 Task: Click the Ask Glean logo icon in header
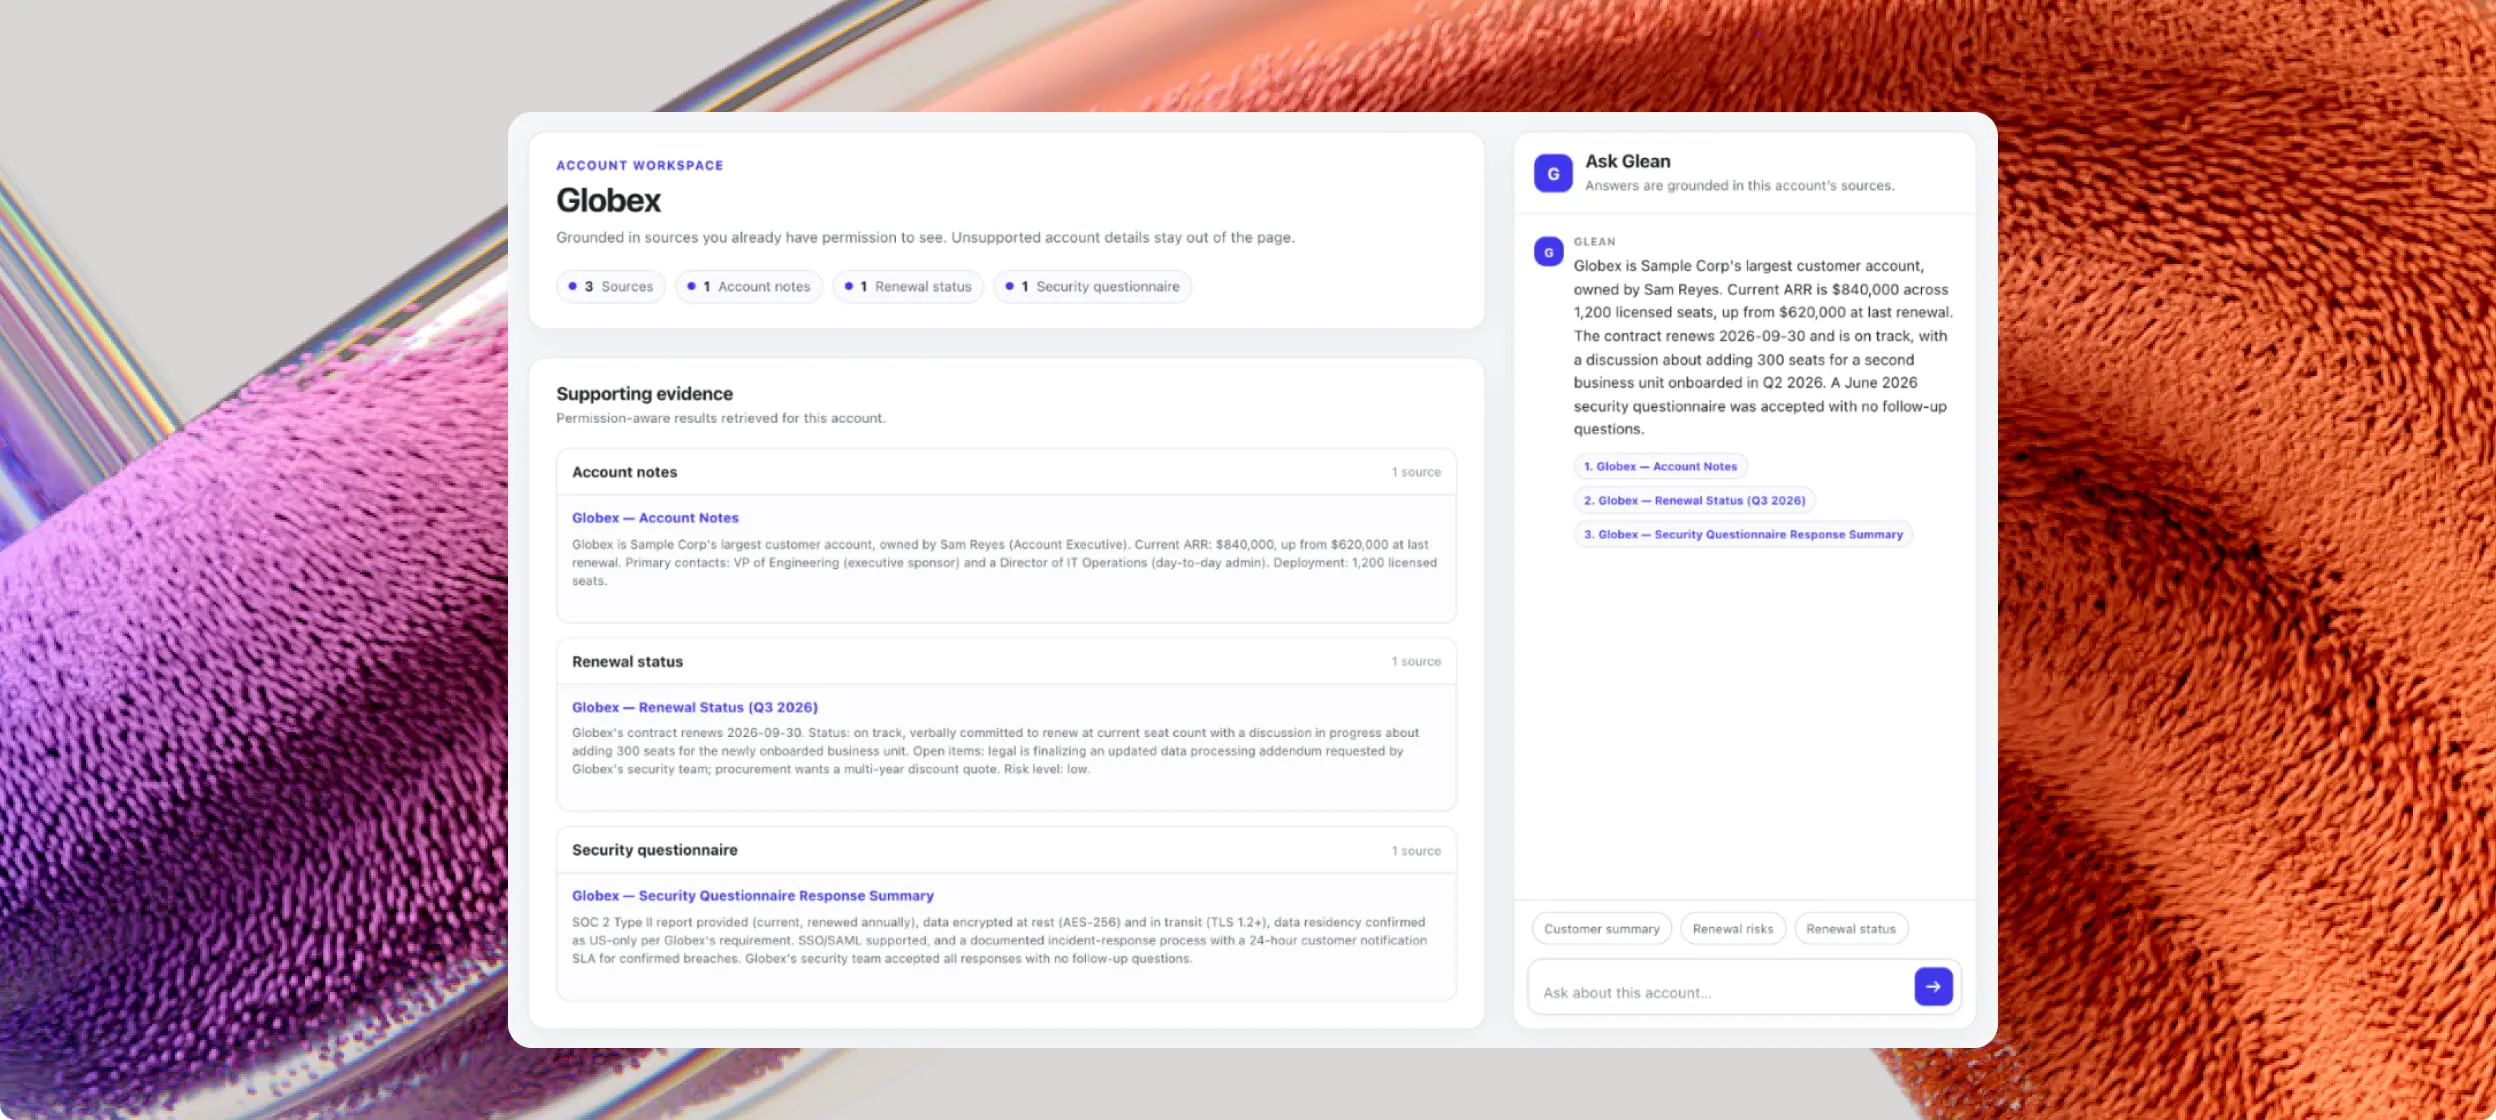click(x=1553, y=173)
